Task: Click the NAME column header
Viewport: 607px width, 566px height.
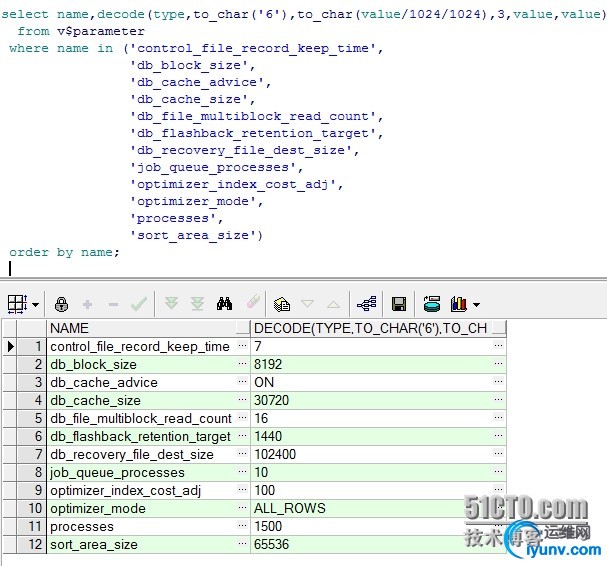Action: (x=148, y=328)
